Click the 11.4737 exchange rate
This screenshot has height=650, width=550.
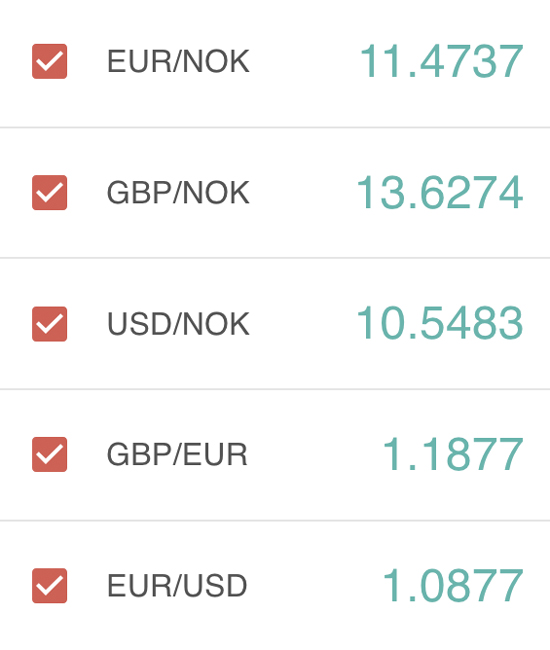tap(441, 61)
